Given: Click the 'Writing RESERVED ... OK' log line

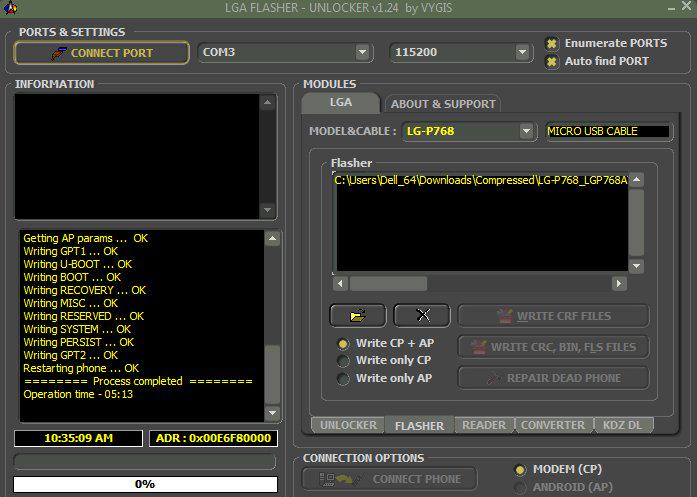Looking at the screenshot, I should pos(84,317).
